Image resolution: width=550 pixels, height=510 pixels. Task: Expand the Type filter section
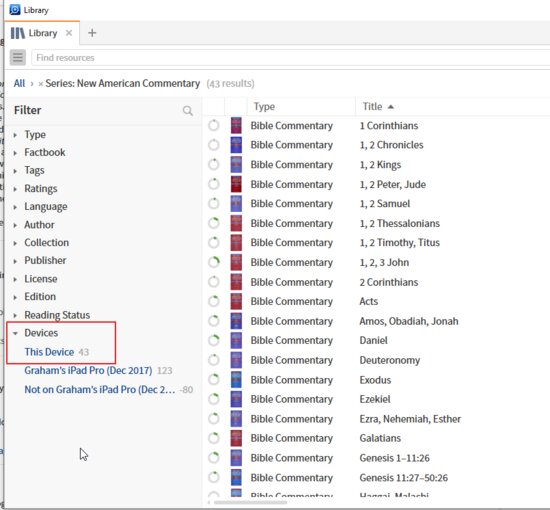(x=15, y=135)
